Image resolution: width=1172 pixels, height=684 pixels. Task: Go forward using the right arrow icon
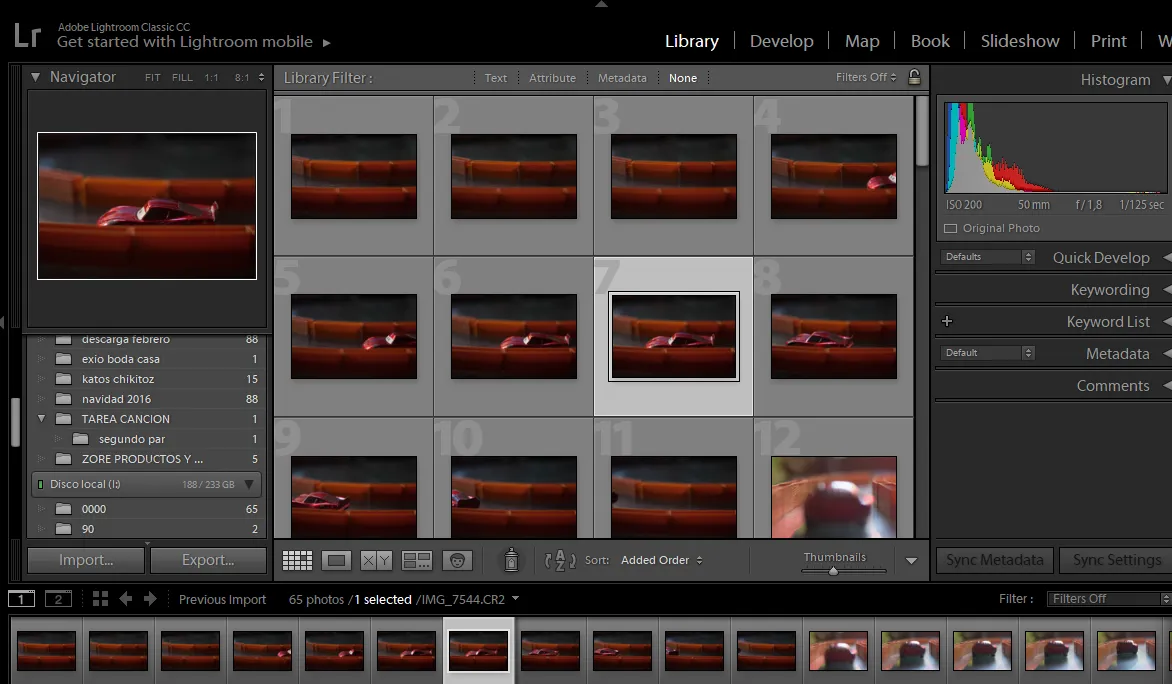[150, 599]
